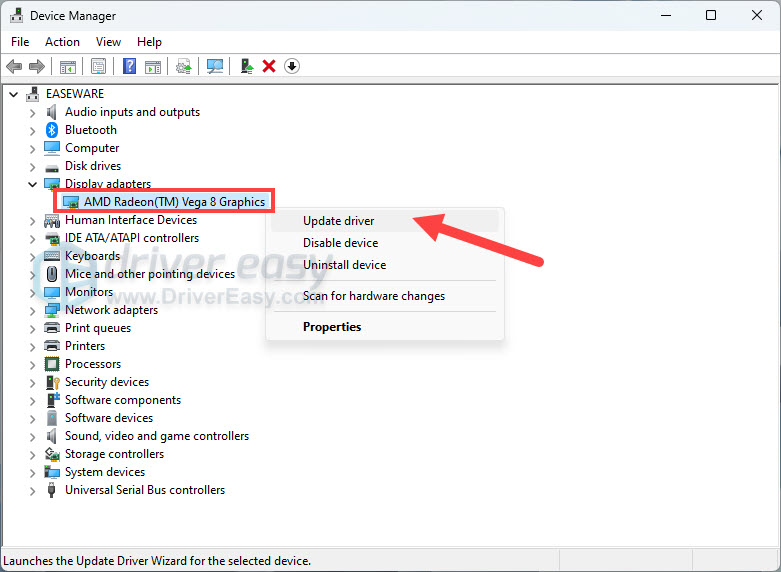Image resolution: width=781 pixels, height=572 pixels.
Task: Collapse the Display adapters category
Action: point(33,184)
